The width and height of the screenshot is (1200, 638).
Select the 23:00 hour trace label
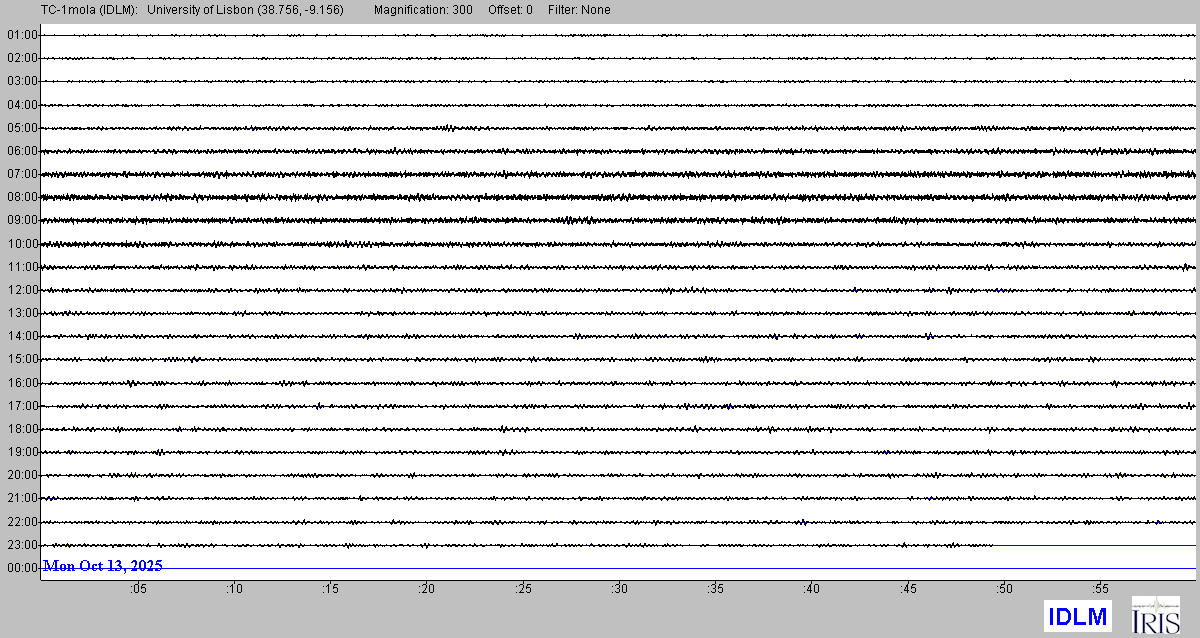22,545
